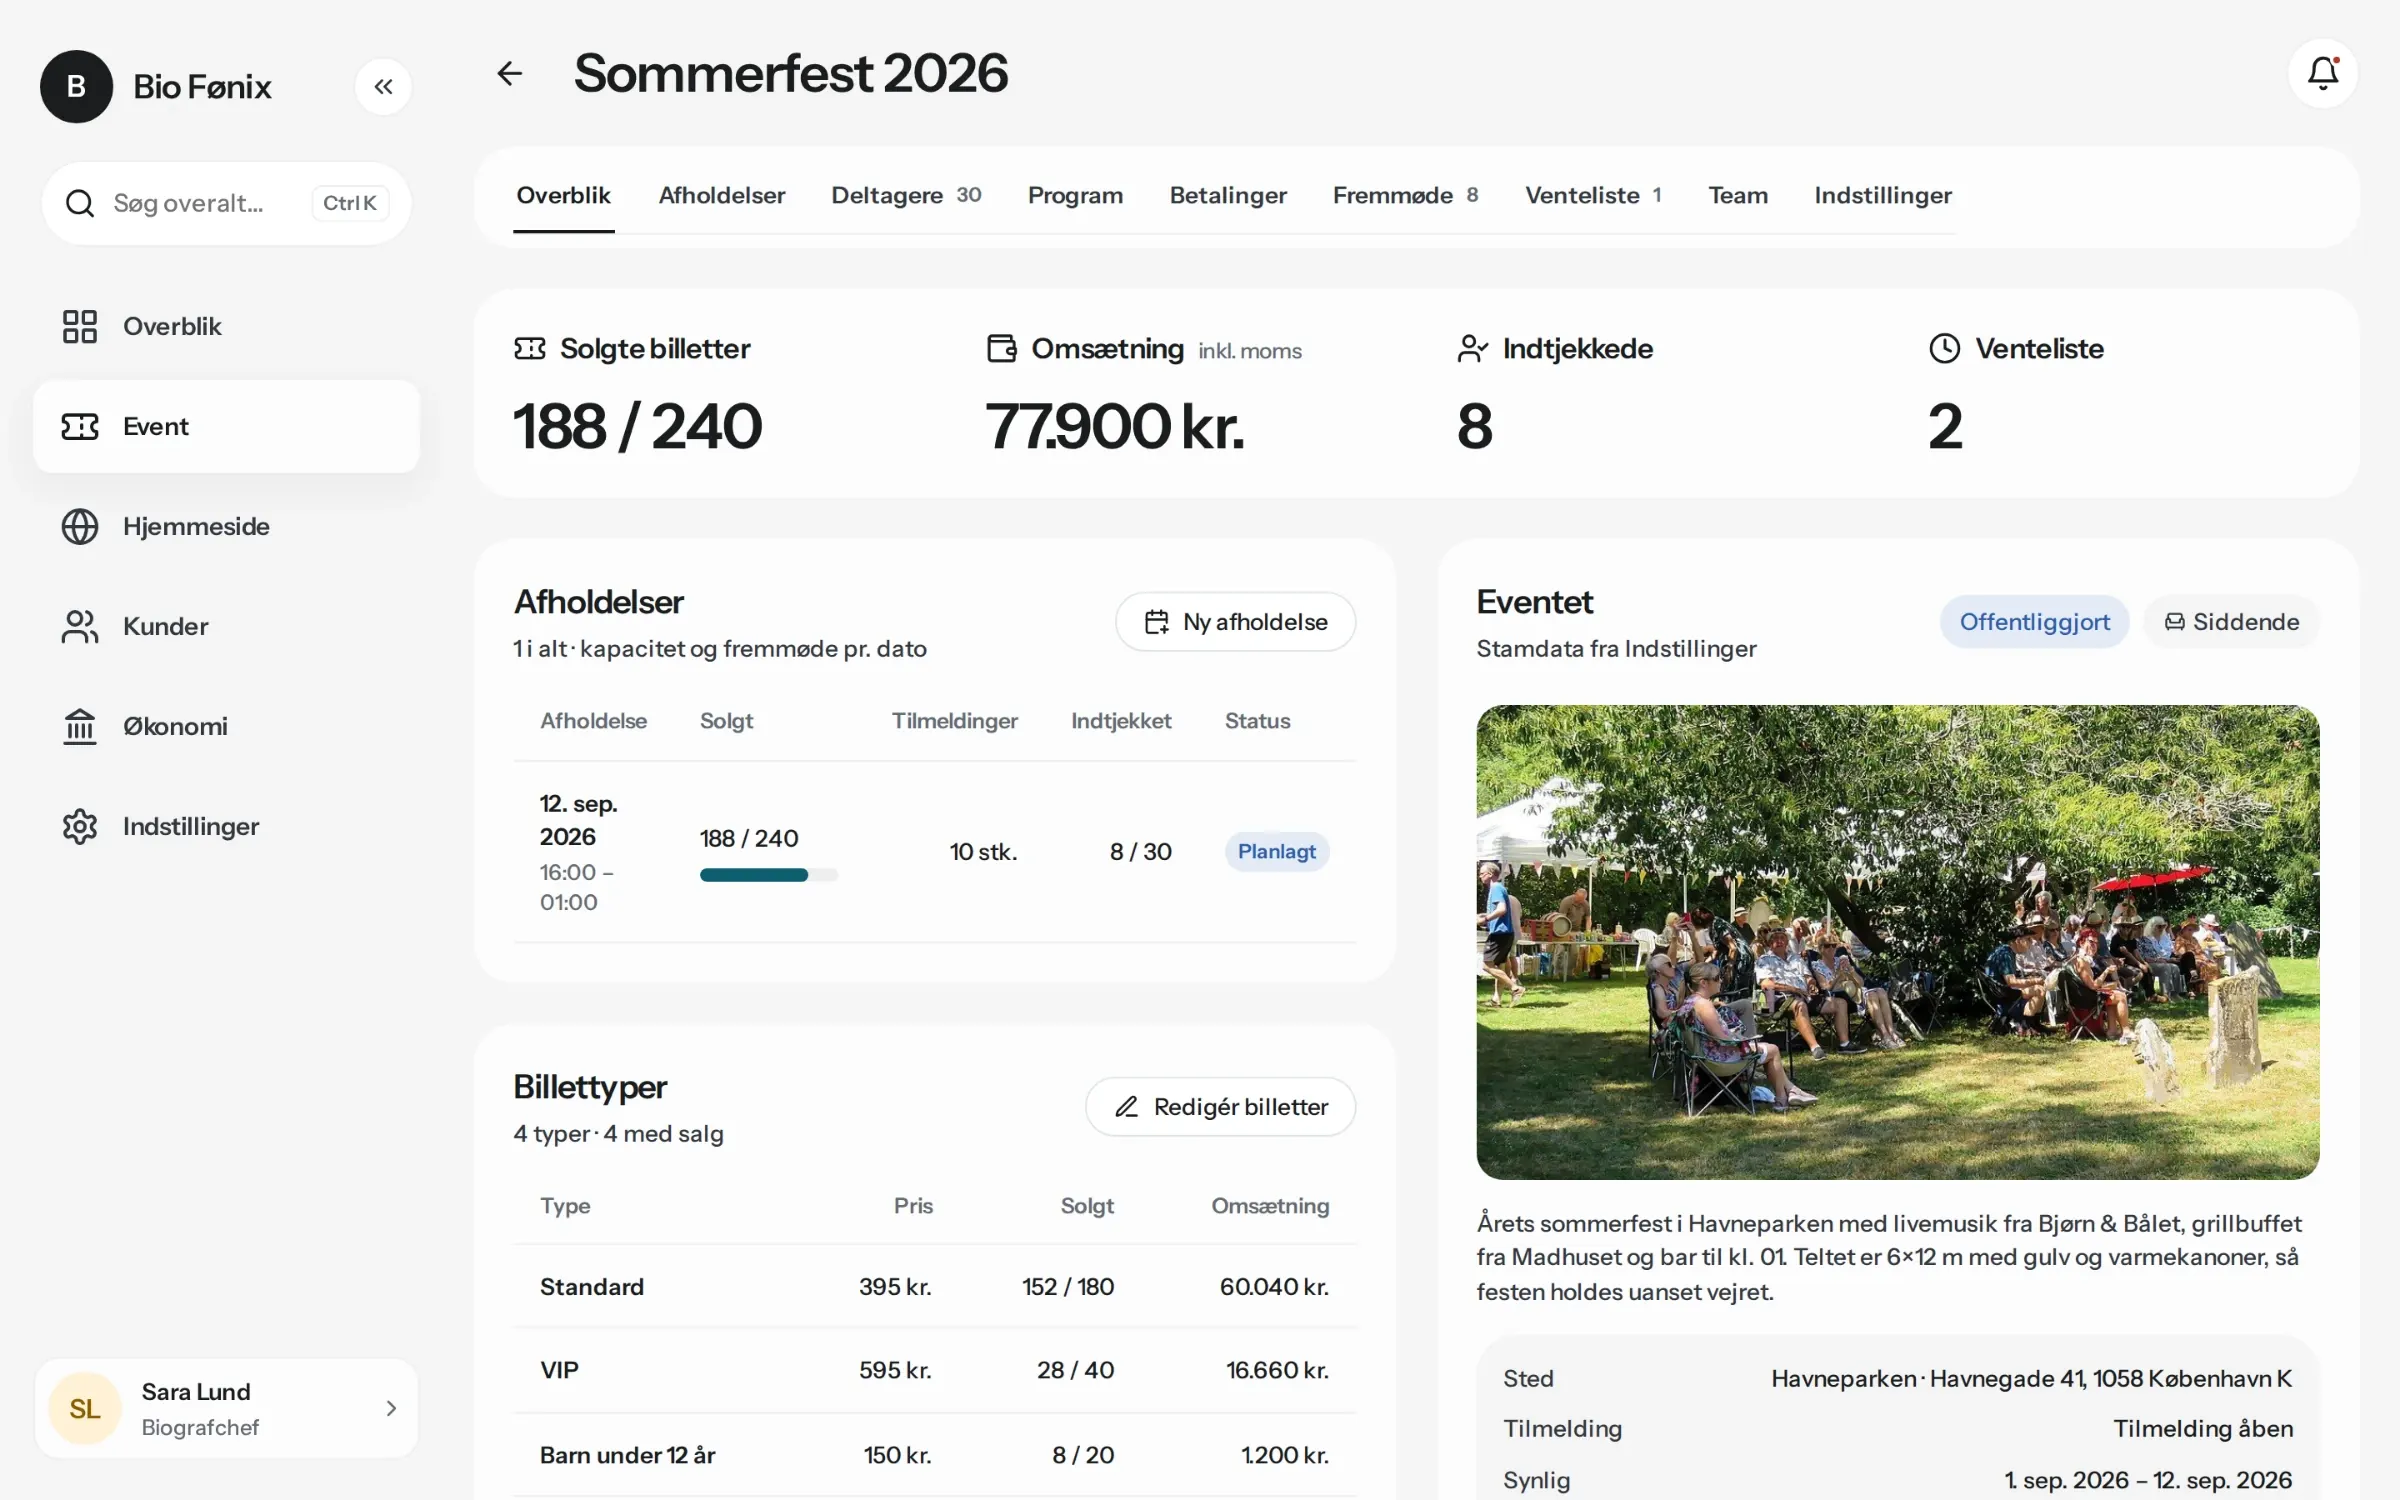The width and height of the screenshot is (2400, 1500).
Task: Switch to the Venteliste tab
Action: [x=1593, y=195]
